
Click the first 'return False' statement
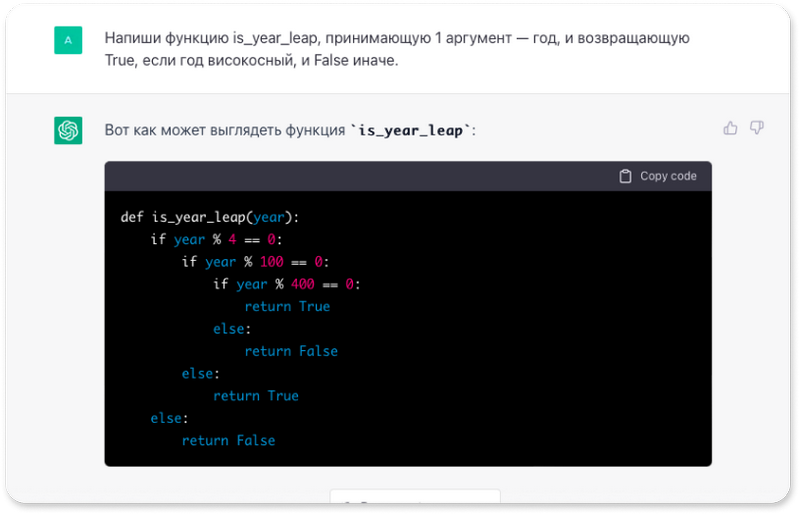pos(291,351)
